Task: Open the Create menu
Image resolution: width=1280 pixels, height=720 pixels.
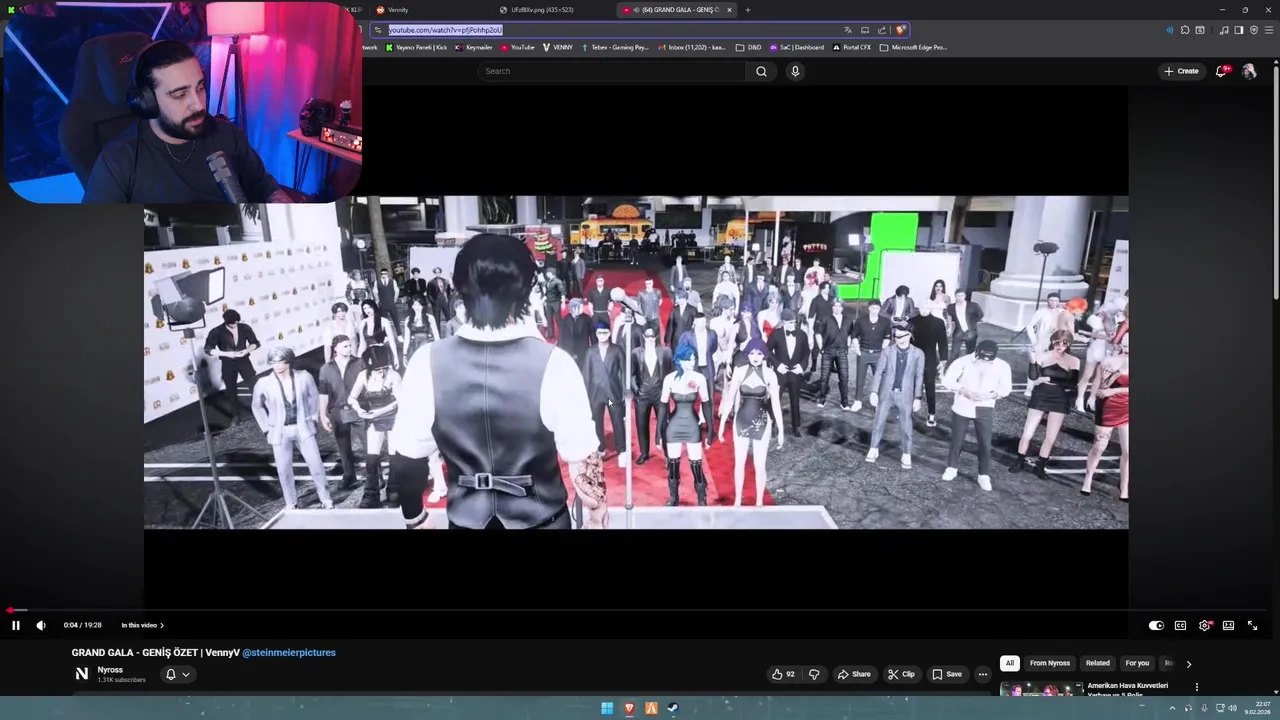Action: click(x=1181, y=71)
